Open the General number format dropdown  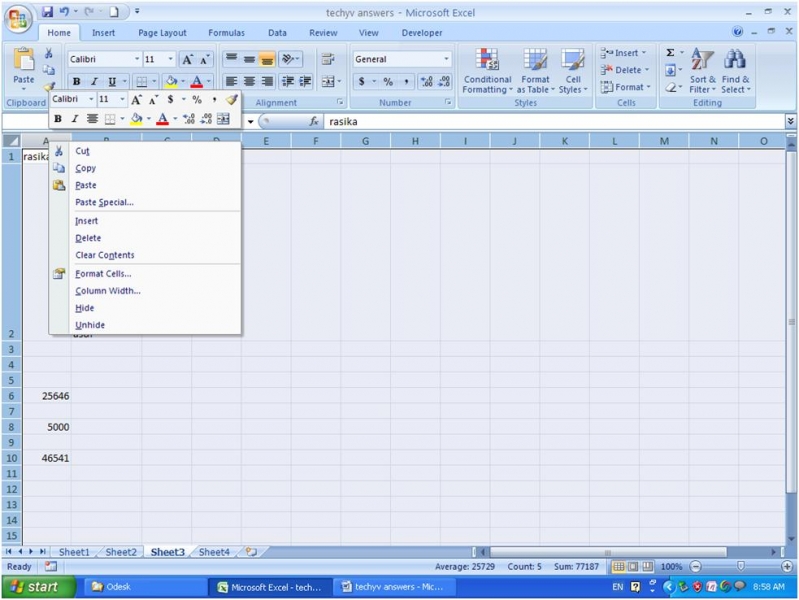[x=446, y=59]
